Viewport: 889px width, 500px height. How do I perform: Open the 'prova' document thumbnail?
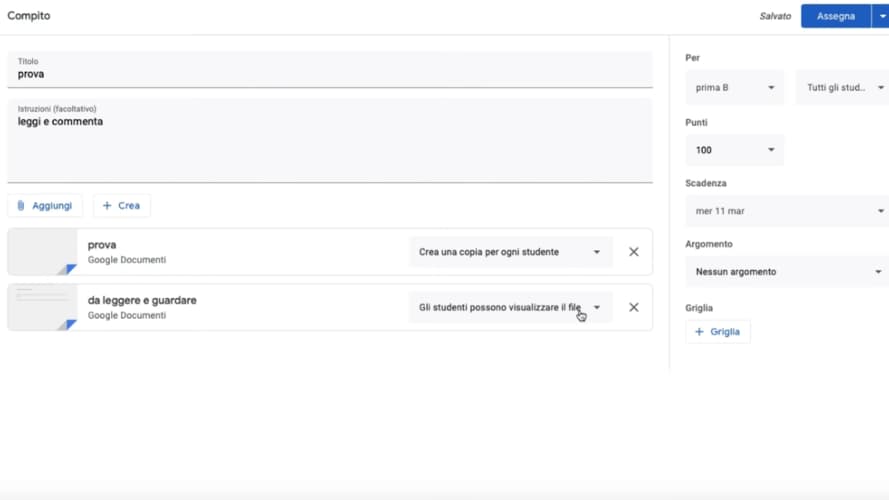tap(42, 252)
